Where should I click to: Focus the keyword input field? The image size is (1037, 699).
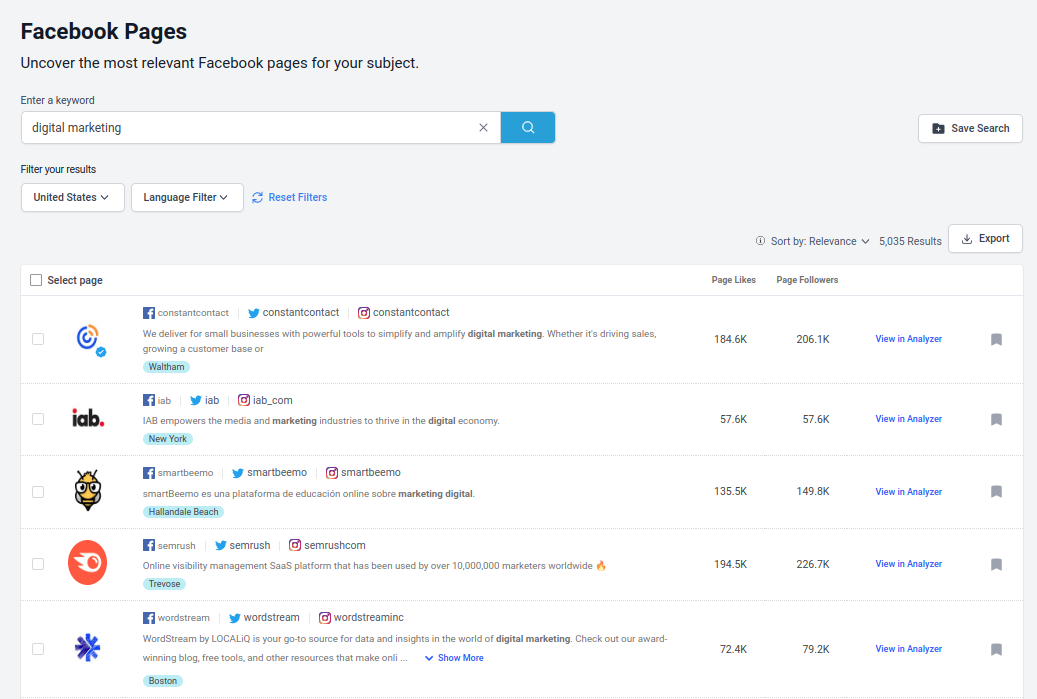click(250, 128)
